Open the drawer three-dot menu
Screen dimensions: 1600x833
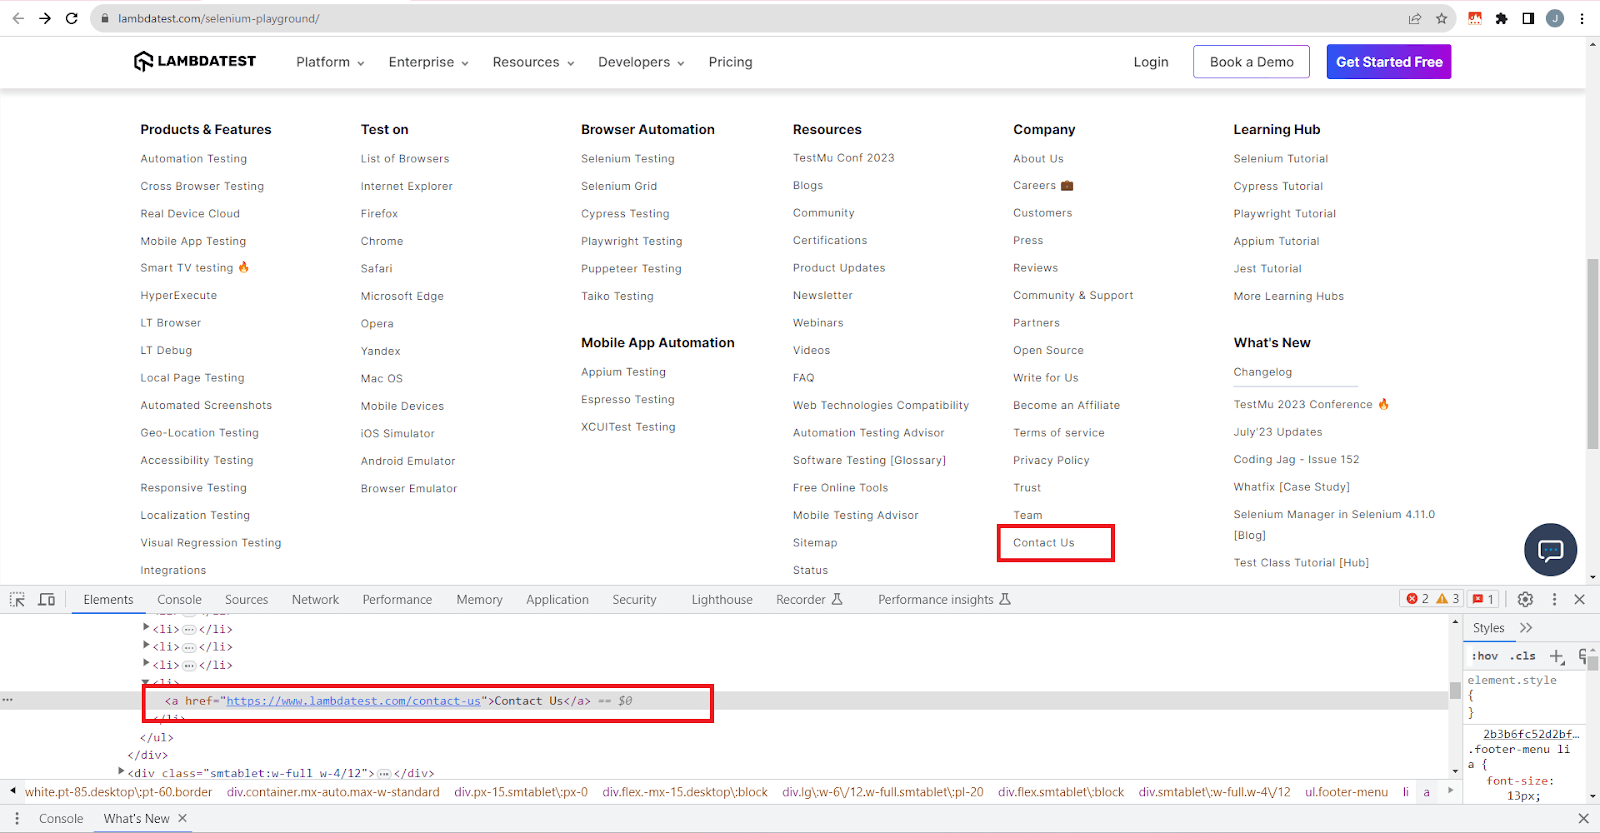(17, 818)
